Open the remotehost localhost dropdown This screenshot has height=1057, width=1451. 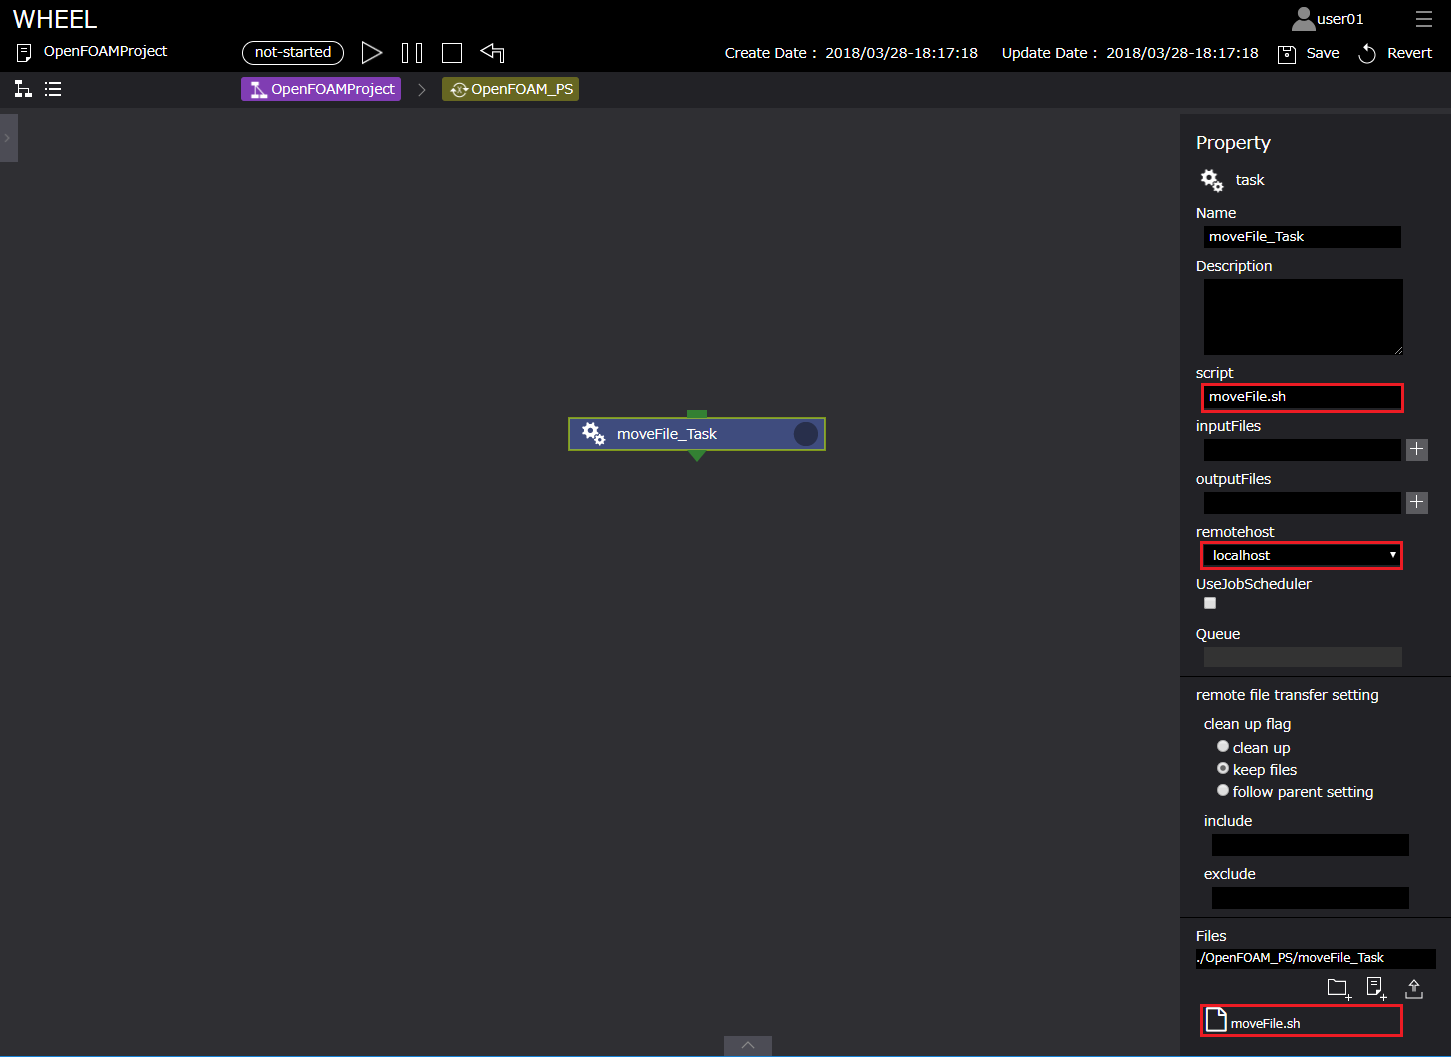pyautogui.click(x=1301, y=555)
